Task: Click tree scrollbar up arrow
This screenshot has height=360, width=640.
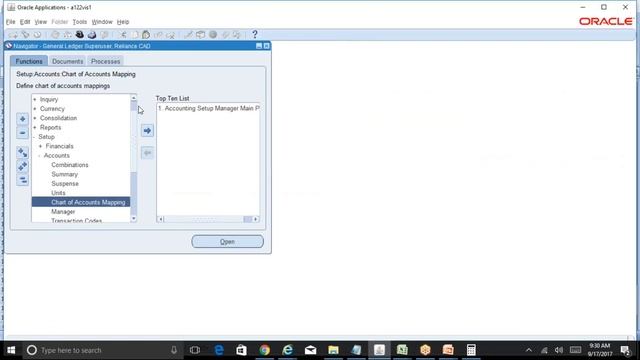Action: pos(133,98)
